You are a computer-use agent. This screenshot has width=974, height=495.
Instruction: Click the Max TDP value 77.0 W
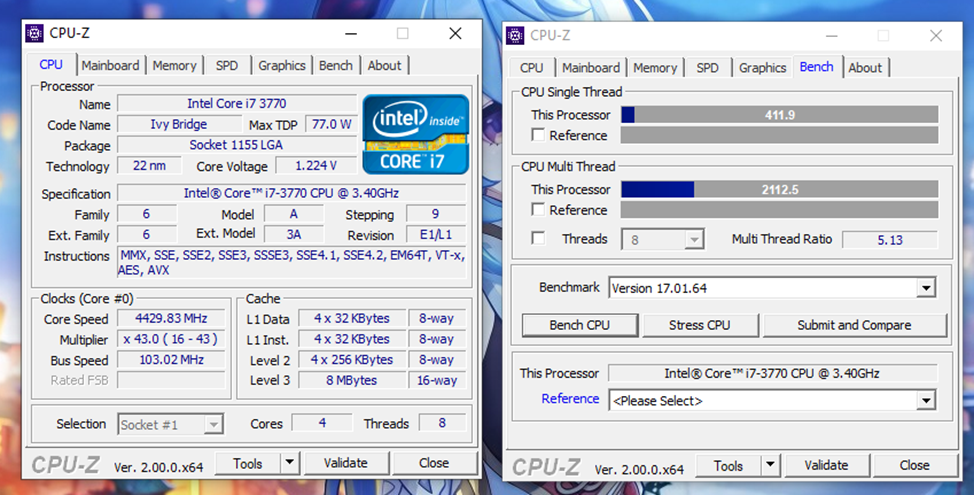tap(331, 124)
